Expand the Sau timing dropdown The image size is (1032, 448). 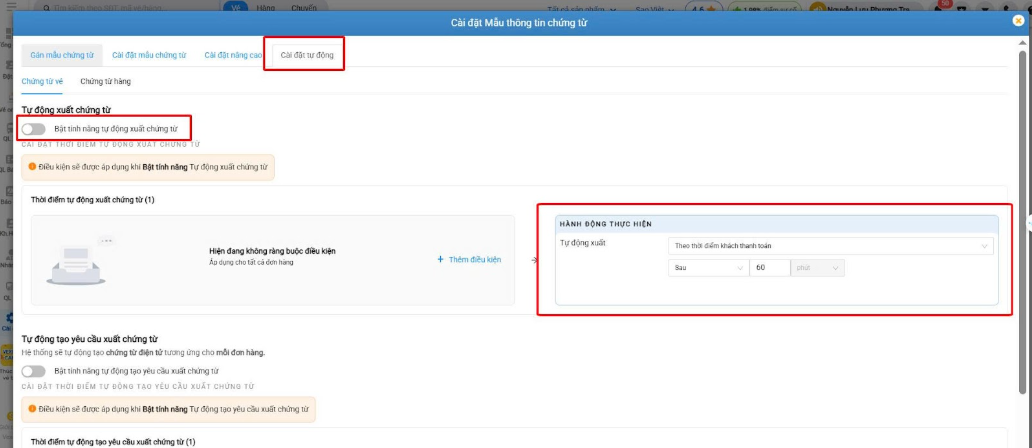click(x=707, y=268)
